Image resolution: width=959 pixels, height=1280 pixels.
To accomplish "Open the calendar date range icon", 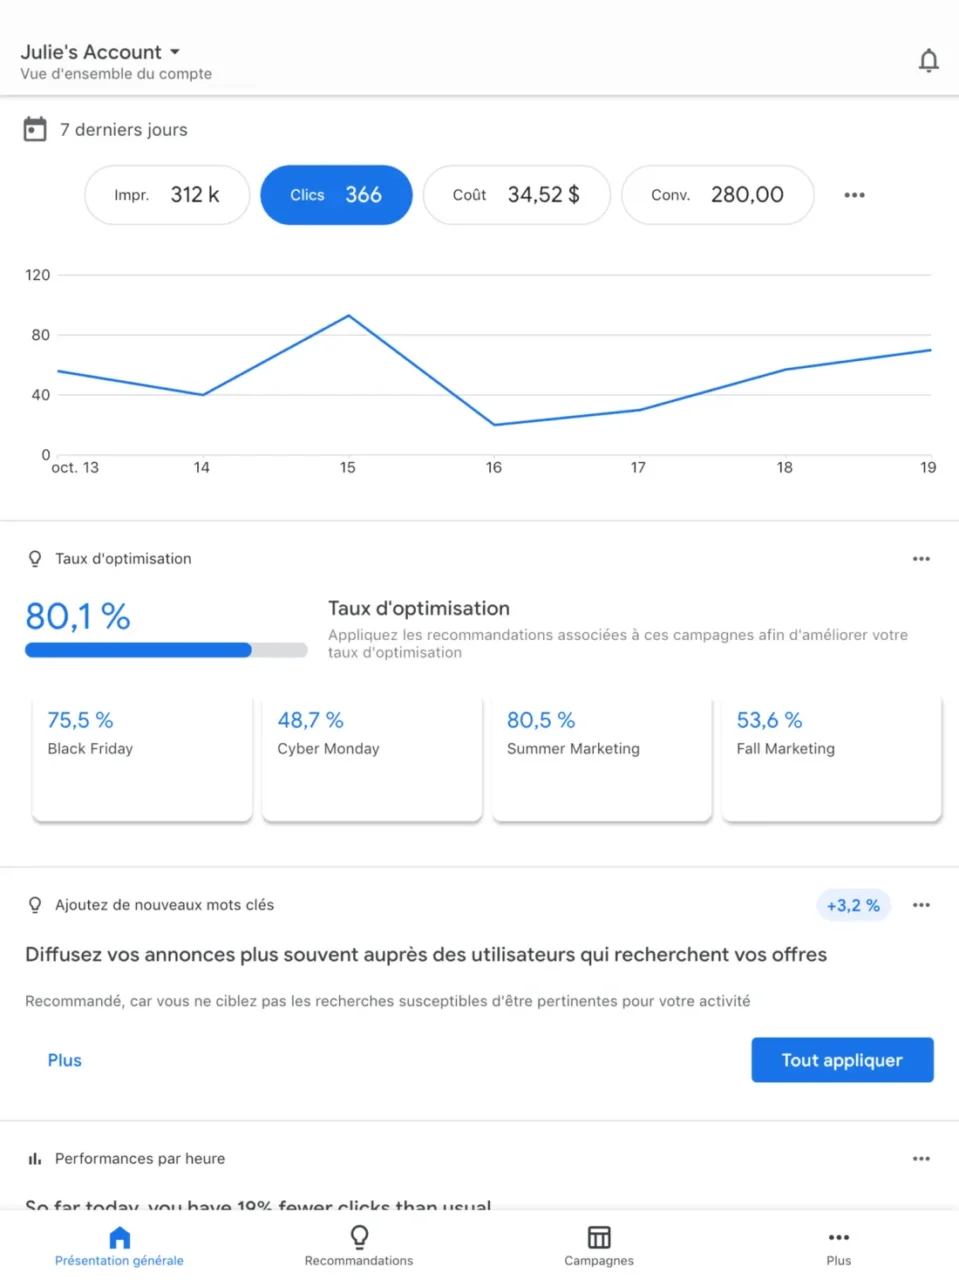I will tap(35, 129).
